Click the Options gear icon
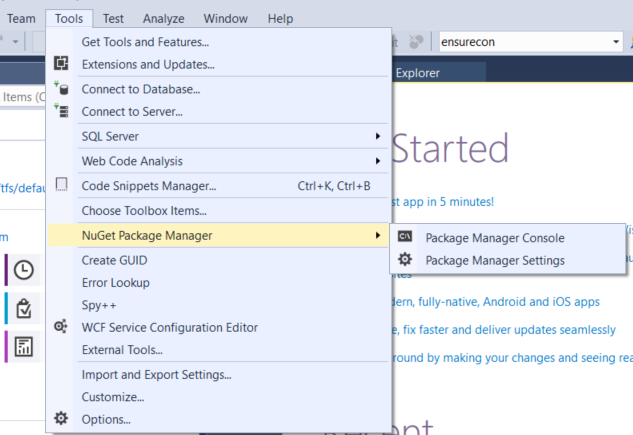The height and width of the screenshot is (435, 633). (61, 419)
